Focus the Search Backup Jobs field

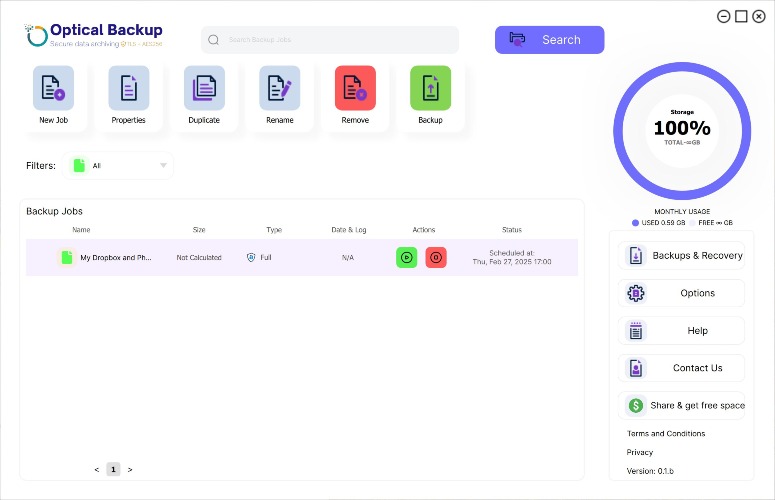tap(330, 40)
